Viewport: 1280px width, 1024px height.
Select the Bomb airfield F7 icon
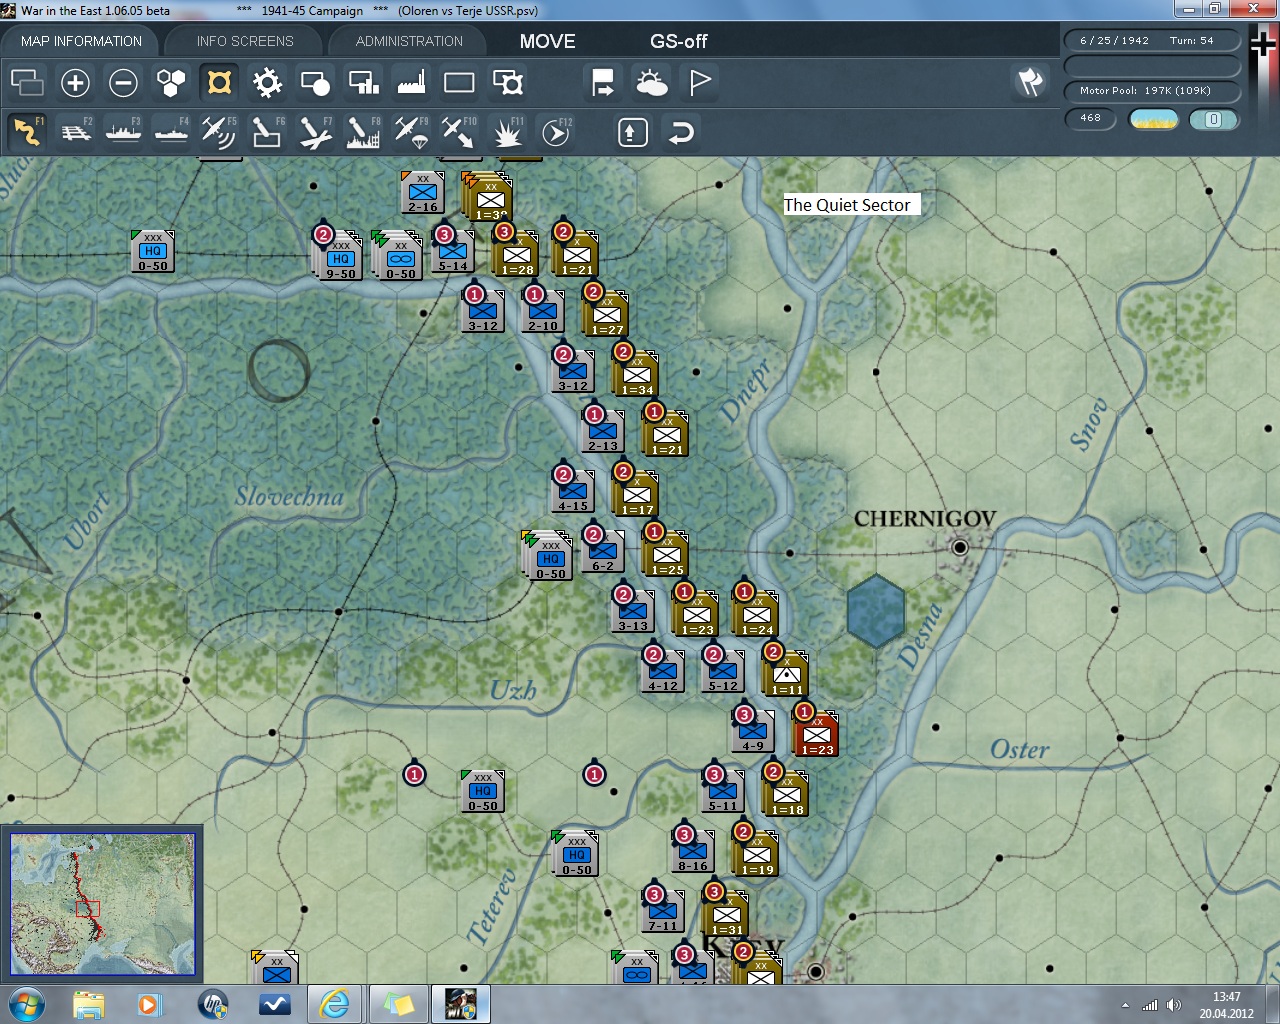coord(315,132)
